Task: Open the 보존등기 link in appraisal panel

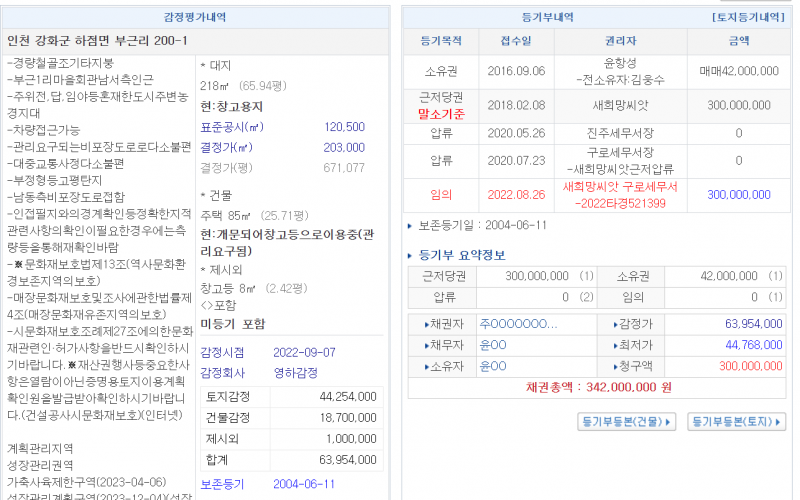Action: click(x=222, y=484)
